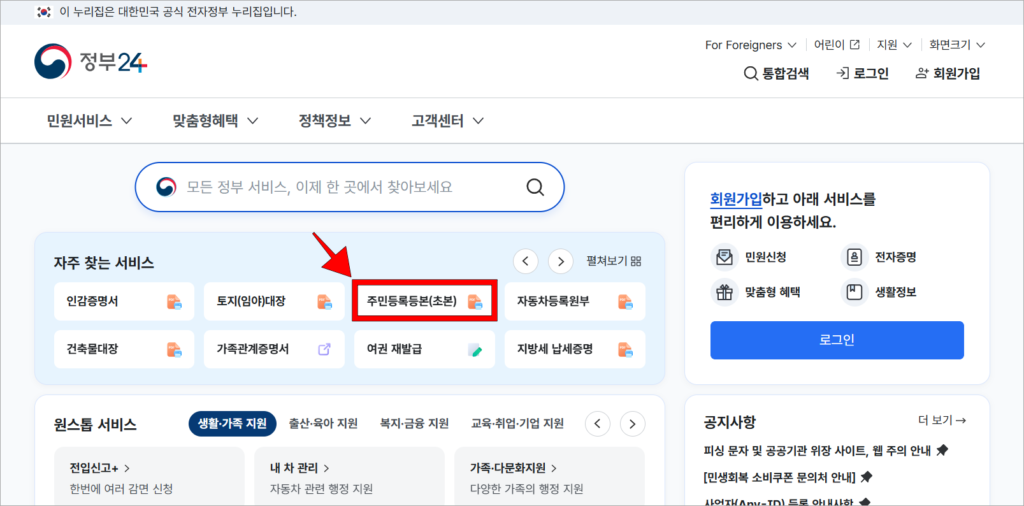Switch to 출산·육아 지원 tab
This screenshot has width=1024, height=506.
click(x=323, y=423)
